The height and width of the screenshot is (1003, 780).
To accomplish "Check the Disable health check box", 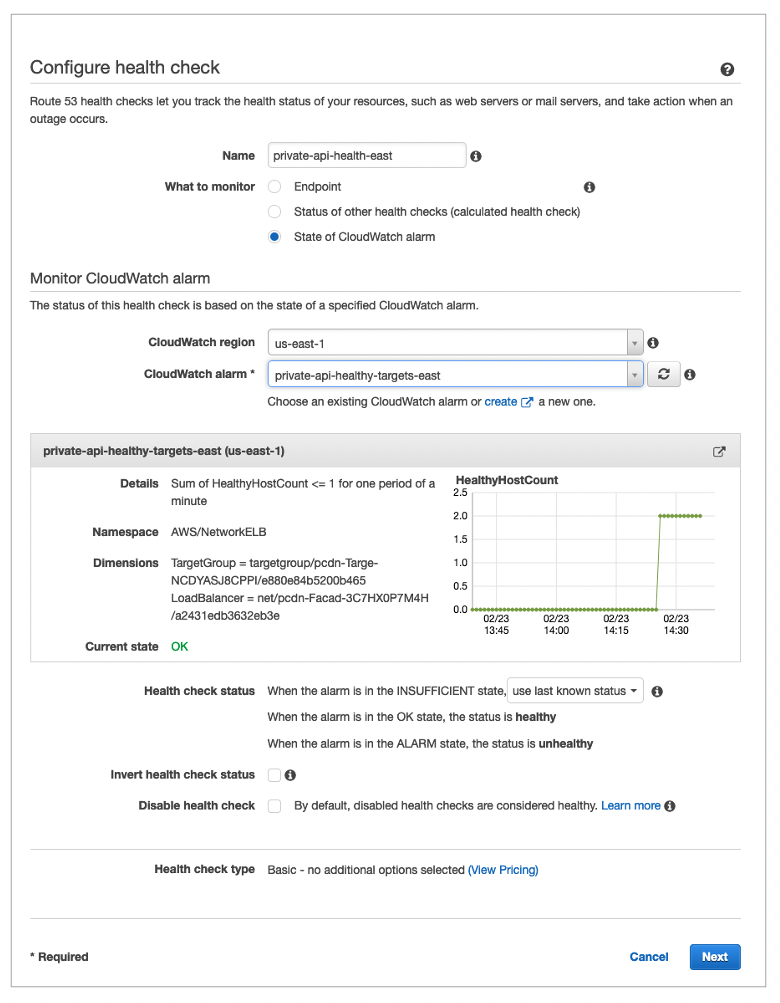I will 274,806.
